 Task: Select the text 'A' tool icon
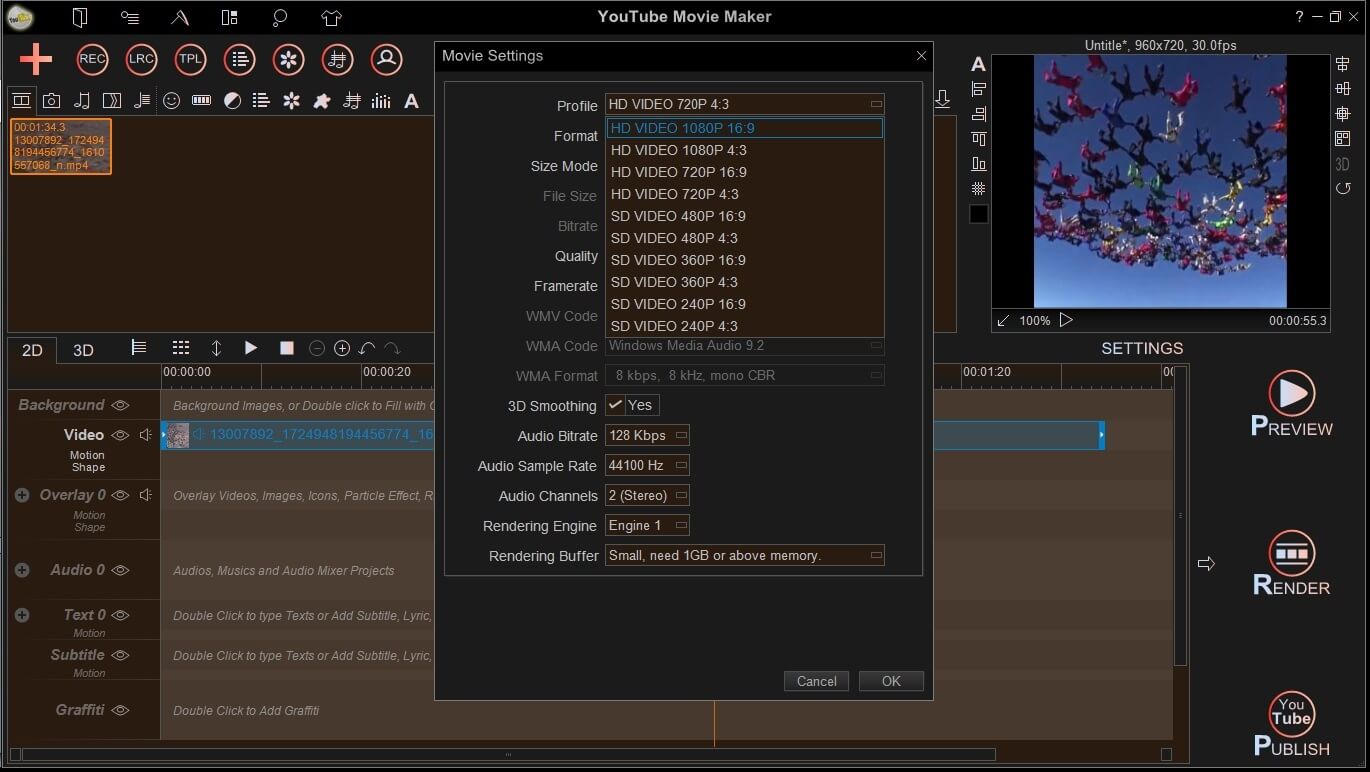click(x=412, y=100)
